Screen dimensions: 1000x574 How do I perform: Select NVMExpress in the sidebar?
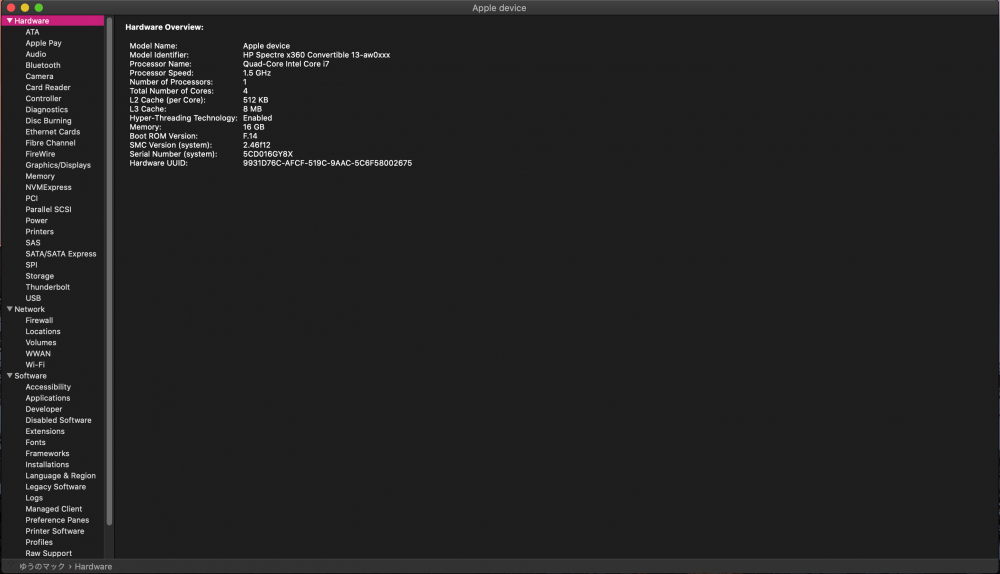click(x=48, y=188)
